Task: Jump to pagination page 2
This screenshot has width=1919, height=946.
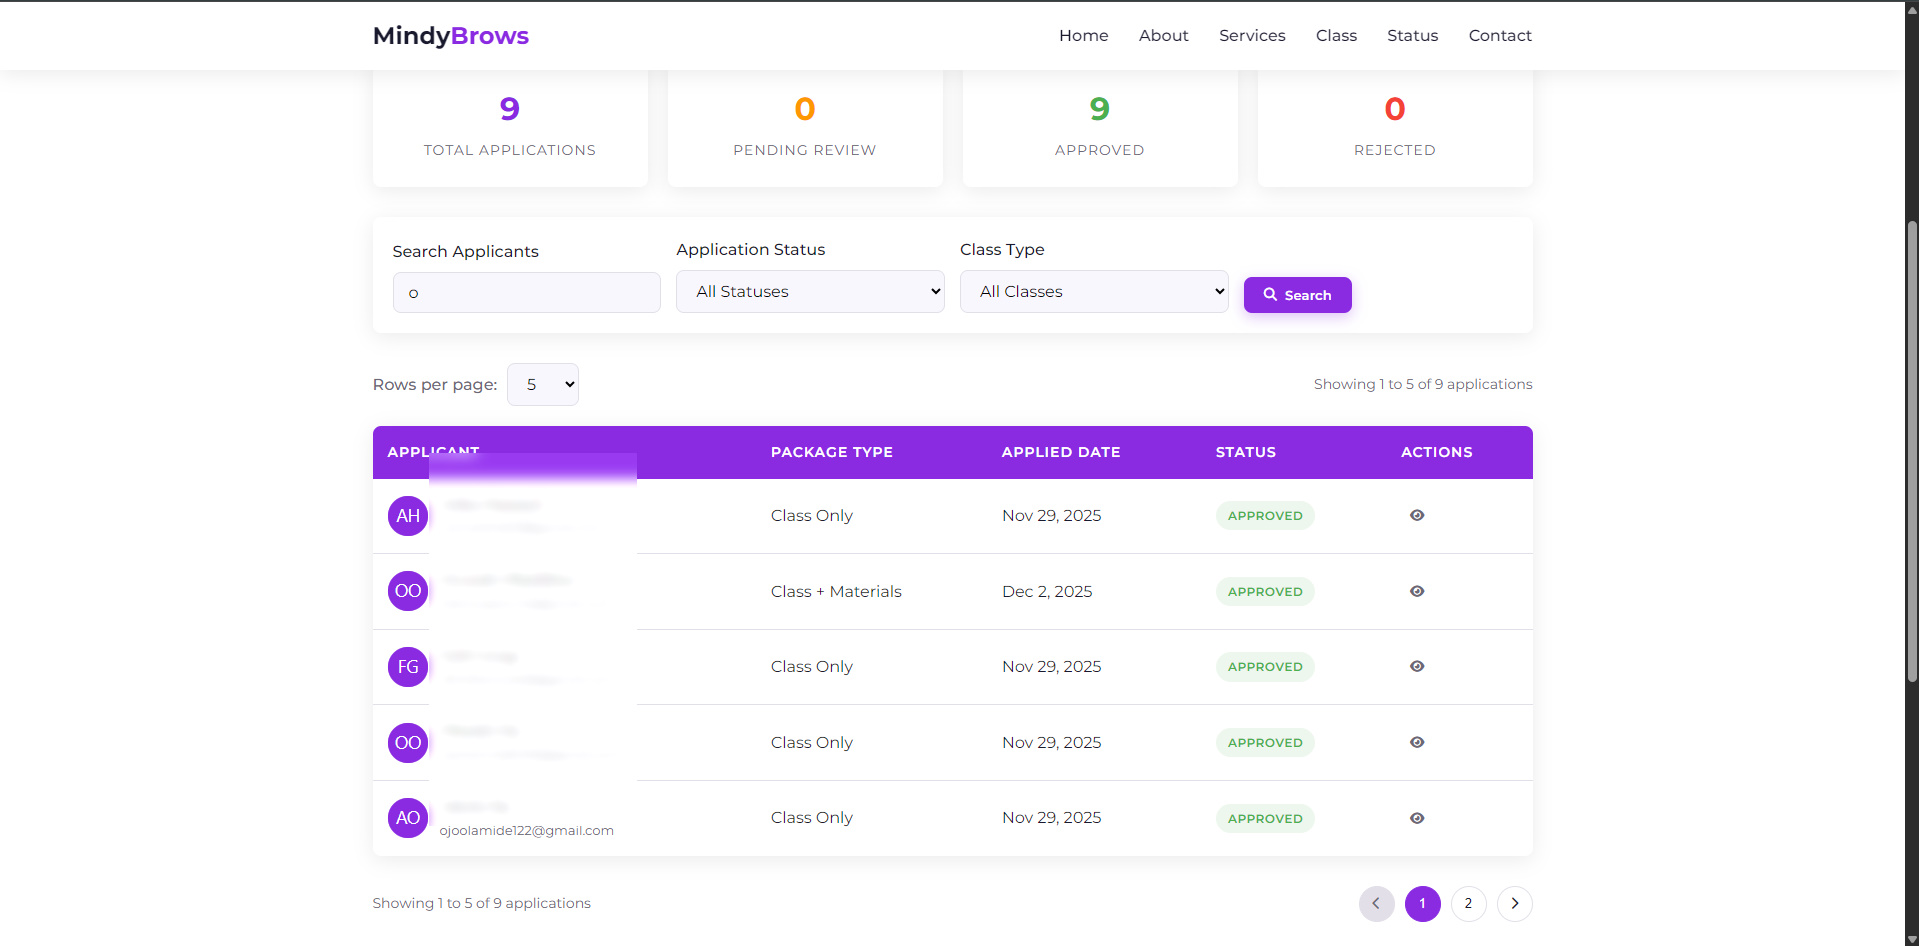Action: tap(1468, 904)
